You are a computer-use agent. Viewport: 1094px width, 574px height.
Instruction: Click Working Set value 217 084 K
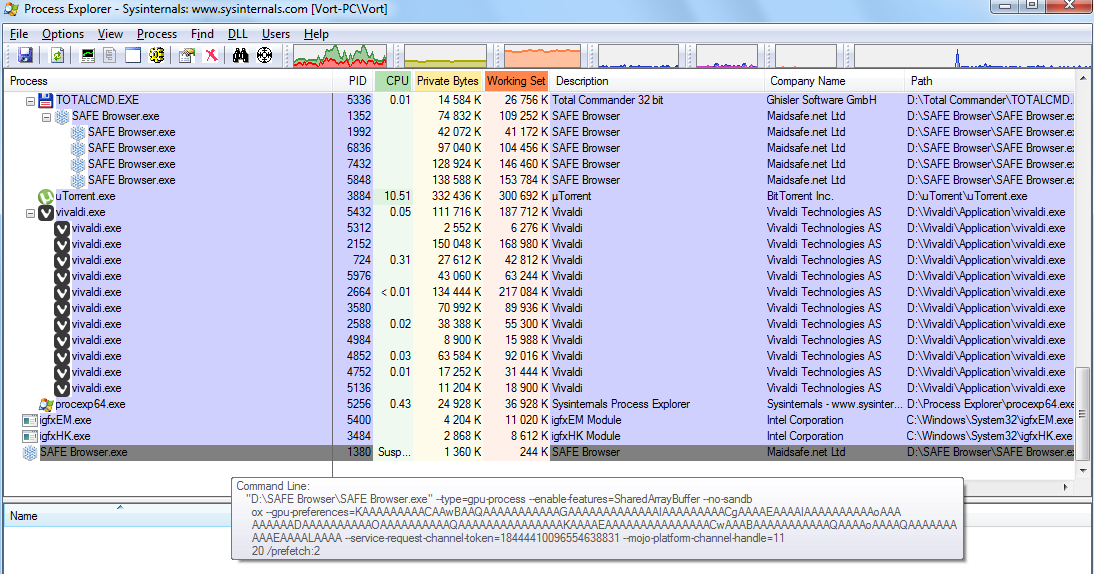523,292
